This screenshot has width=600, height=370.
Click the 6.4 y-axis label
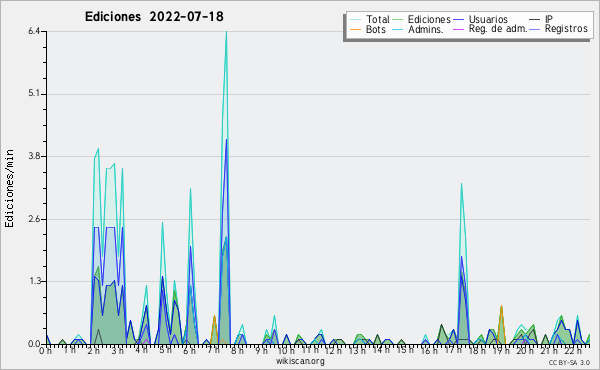[x=34, y=31]
